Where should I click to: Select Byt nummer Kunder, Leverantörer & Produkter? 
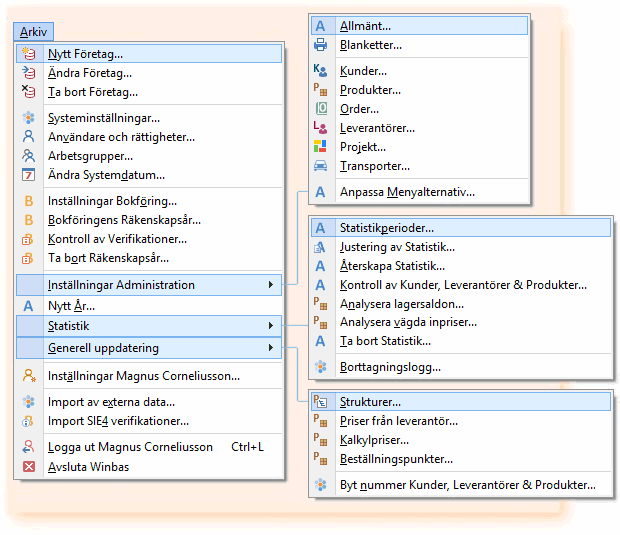pyautogui.click(x=467, y=485)
